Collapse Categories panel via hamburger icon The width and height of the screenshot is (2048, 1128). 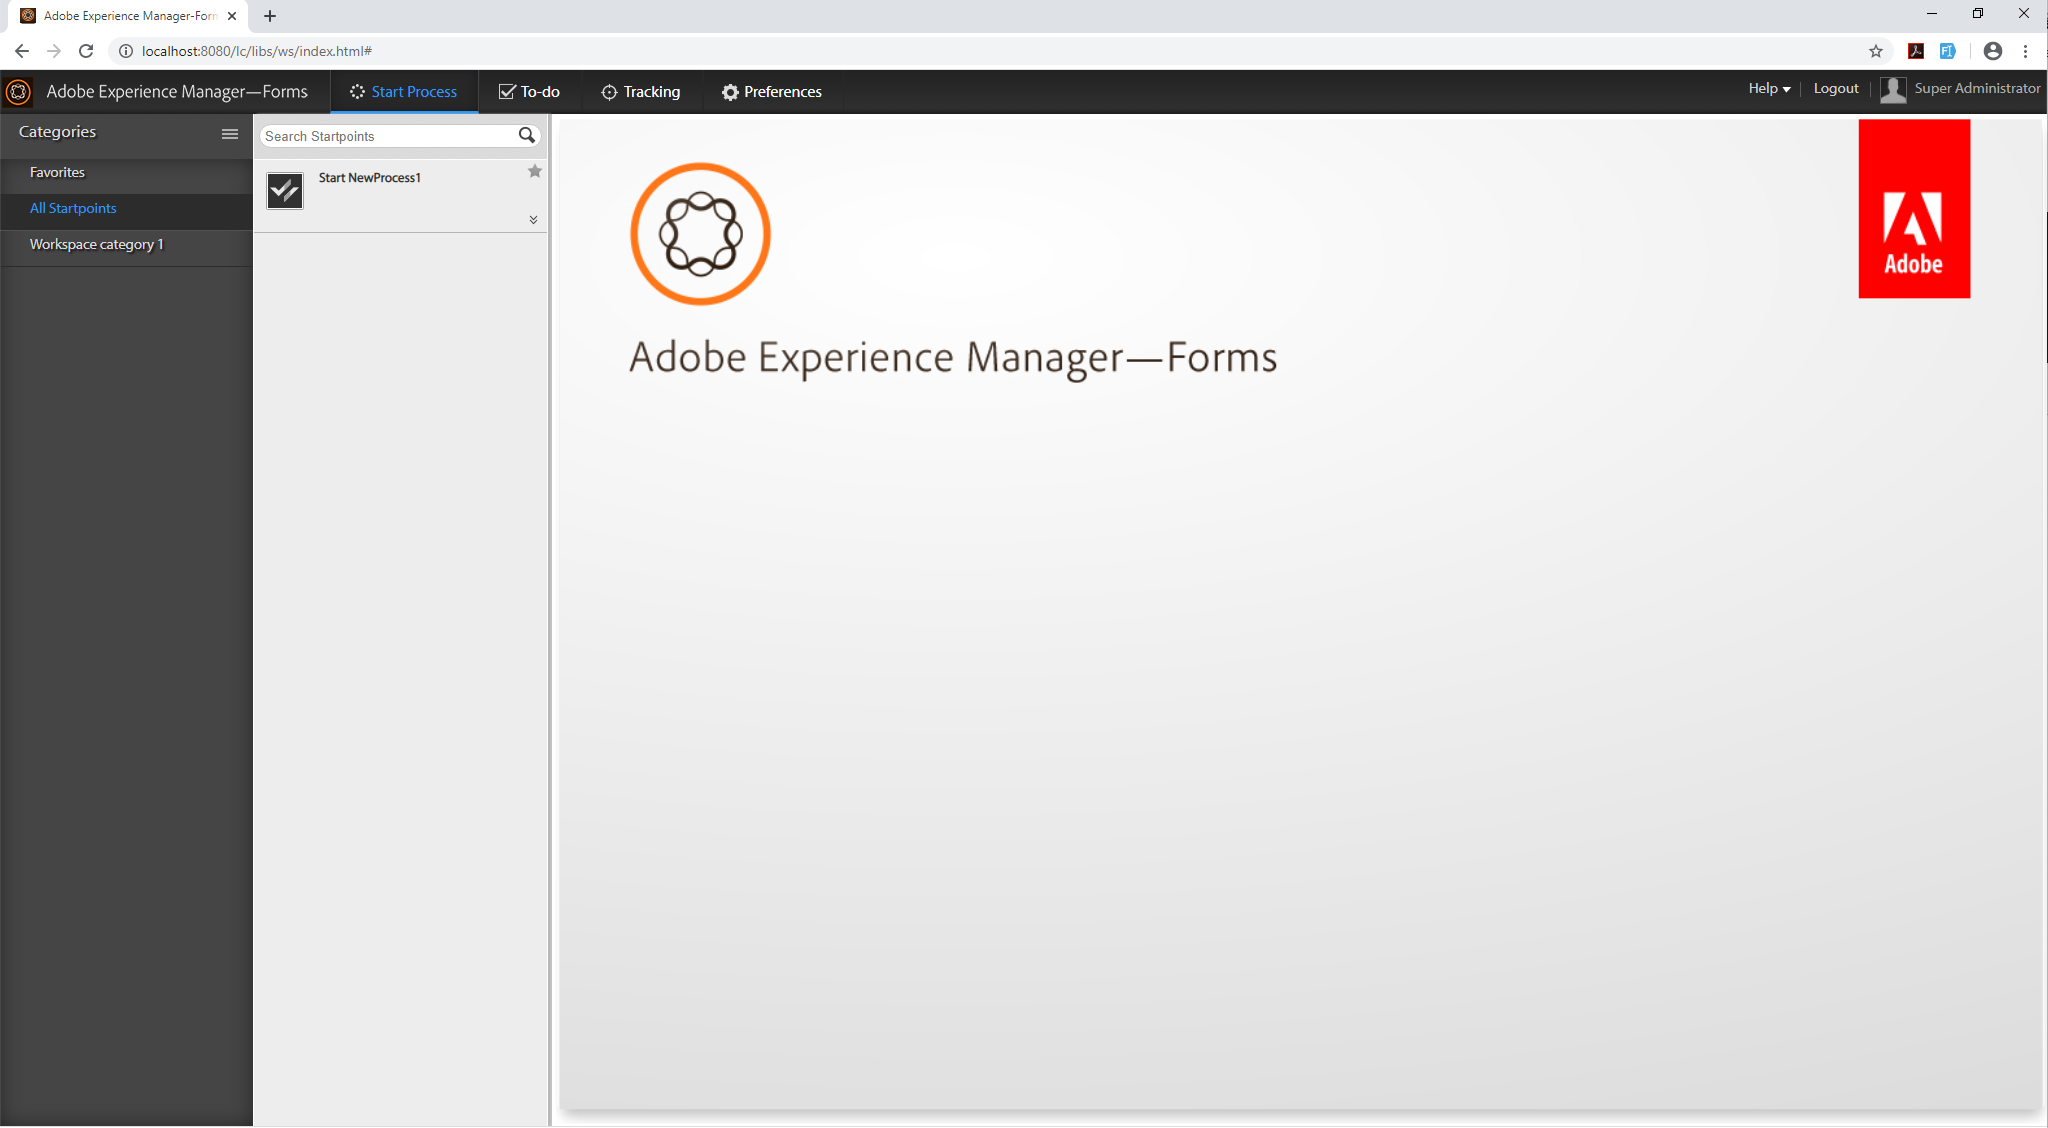coord(230,134)
